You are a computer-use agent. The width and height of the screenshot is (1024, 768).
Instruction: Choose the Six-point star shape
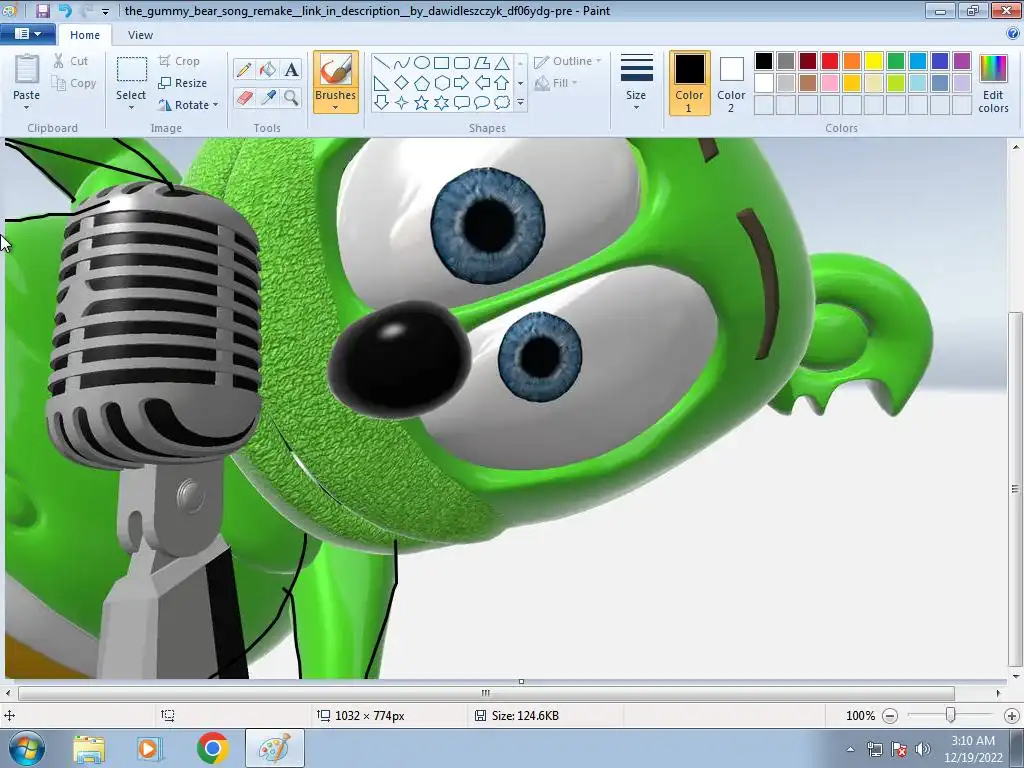pos(441,103)
